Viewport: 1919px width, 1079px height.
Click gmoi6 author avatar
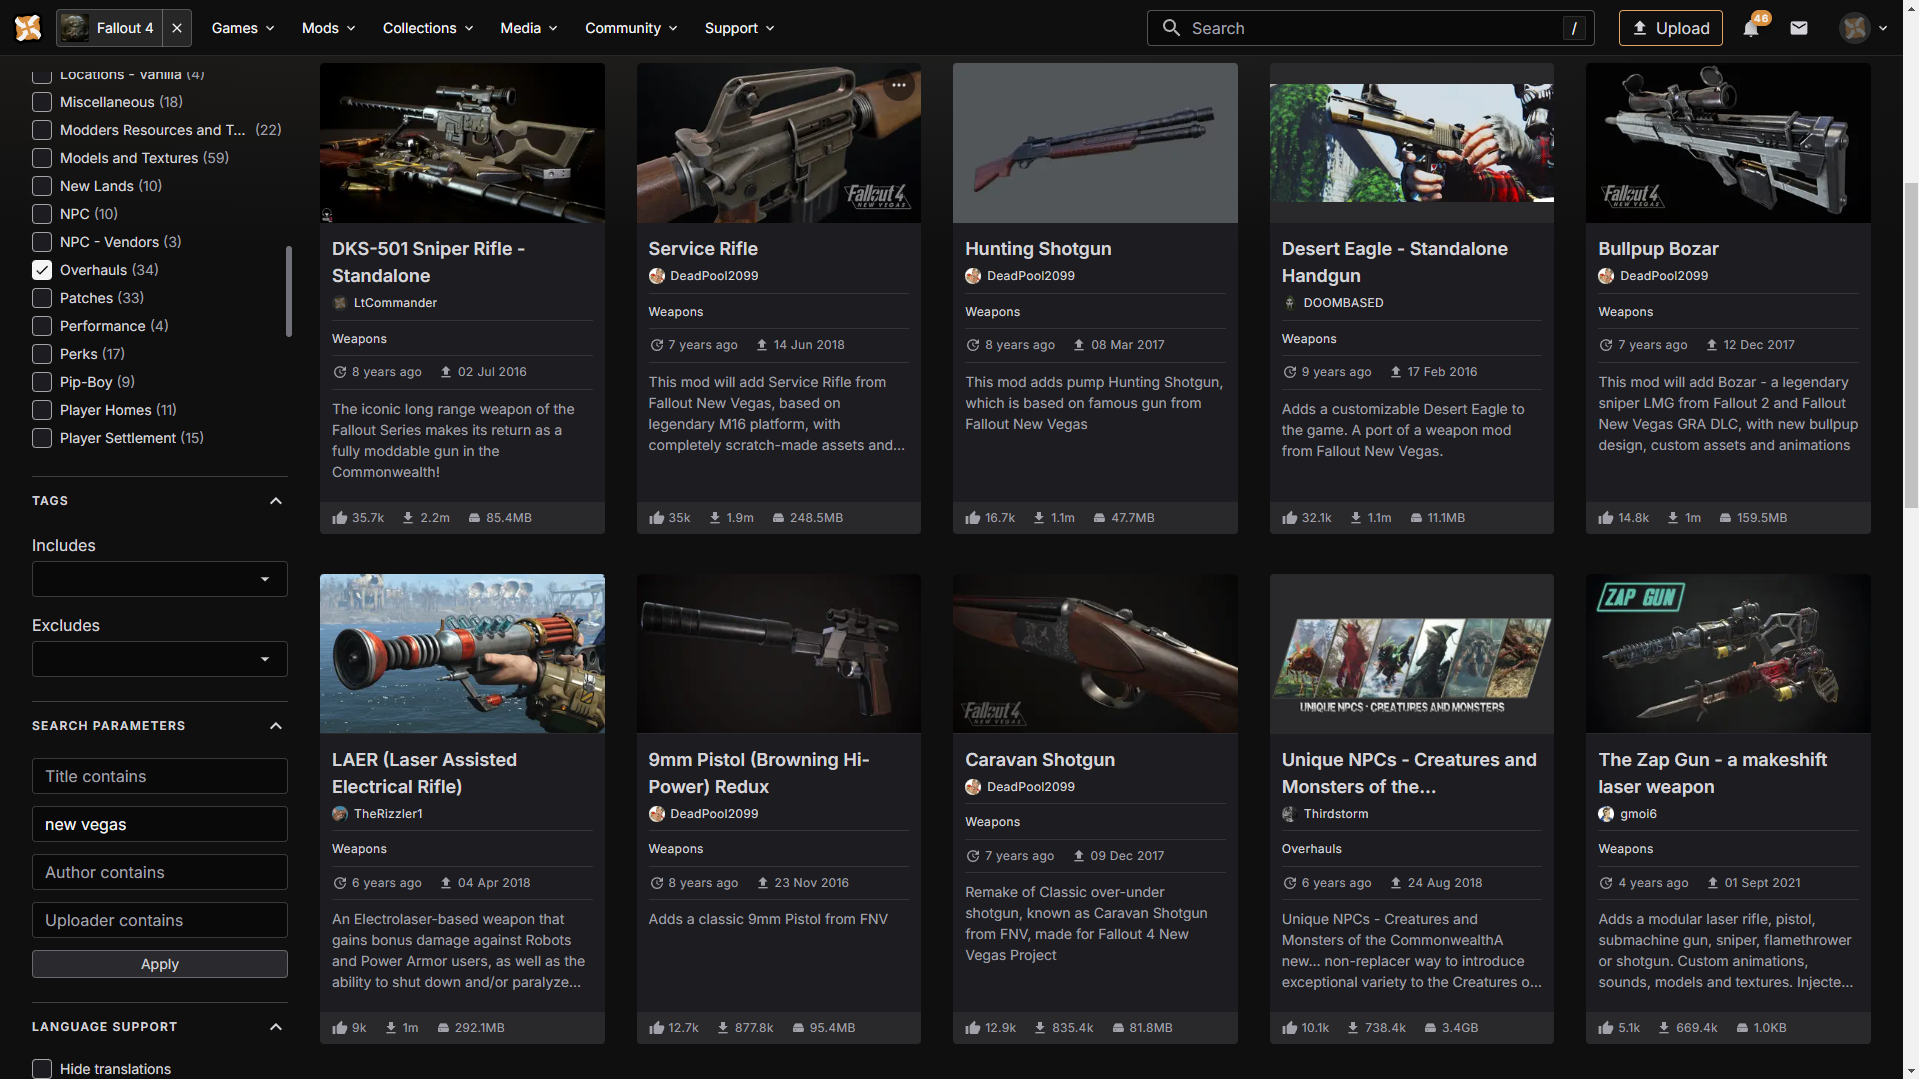pyautogui.click(x=1606, y=814)
